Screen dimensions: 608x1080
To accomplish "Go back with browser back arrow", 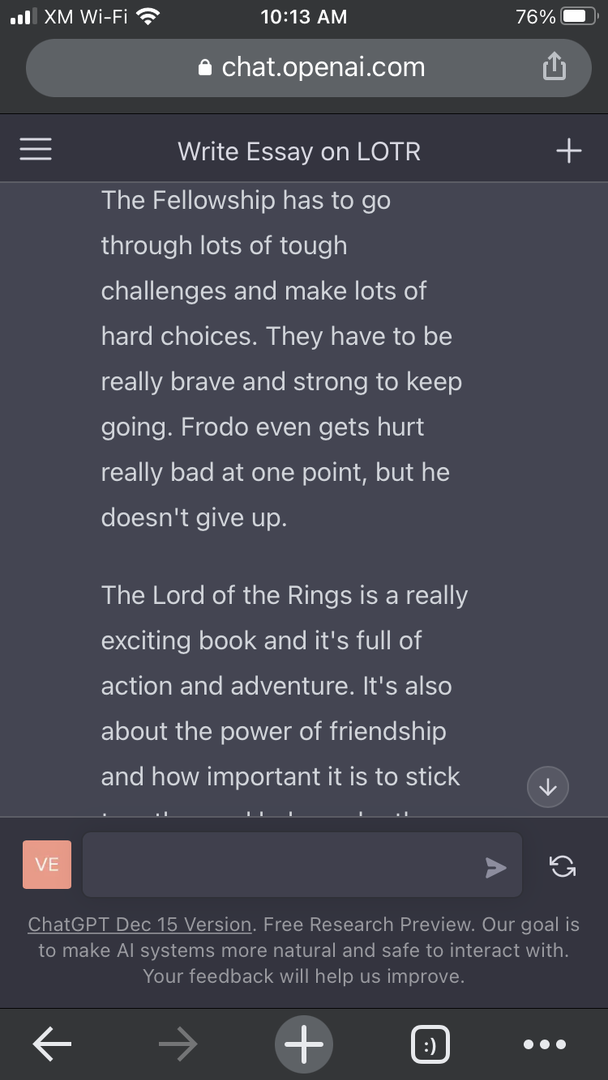I will click(x=52, y=1044).
